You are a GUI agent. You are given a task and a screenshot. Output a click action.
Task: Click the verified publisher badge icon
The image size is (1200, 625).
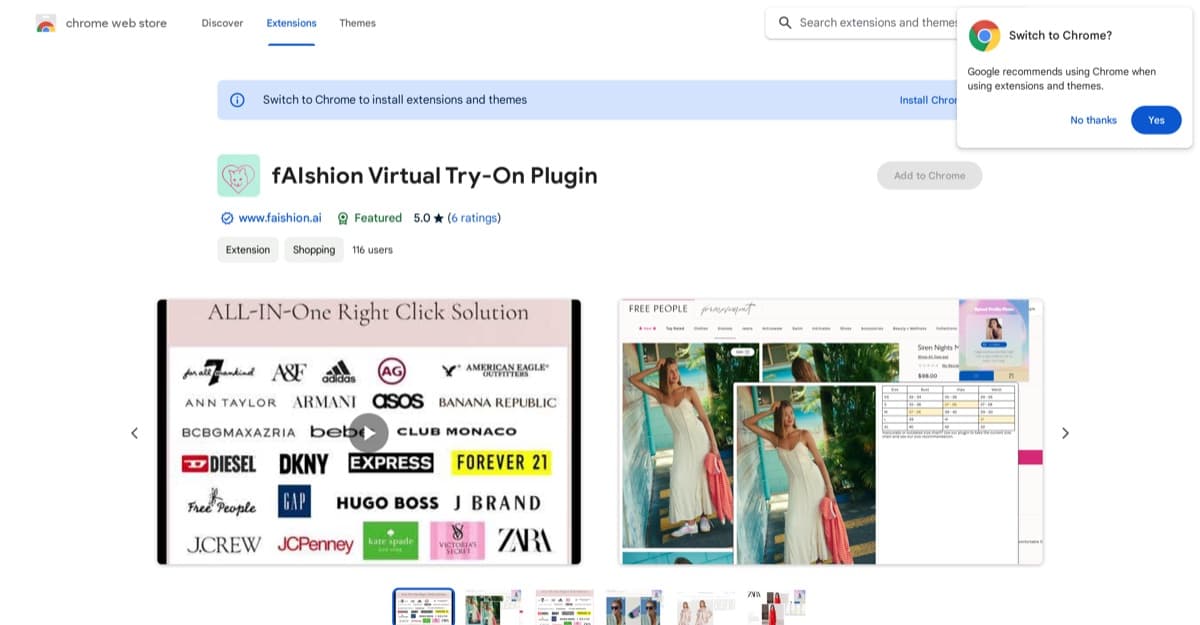(x=227, y=217)
